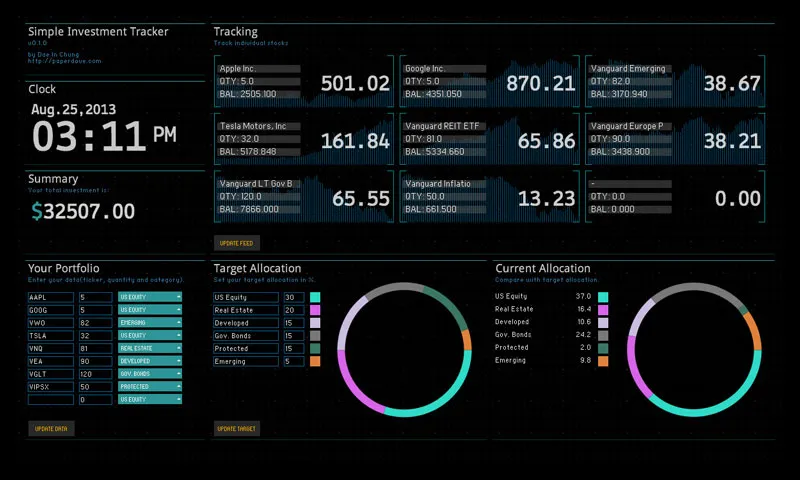Focus the quantity field showing 90 for VEA
This screenshot has width=800, height=480.
point(95,361)
